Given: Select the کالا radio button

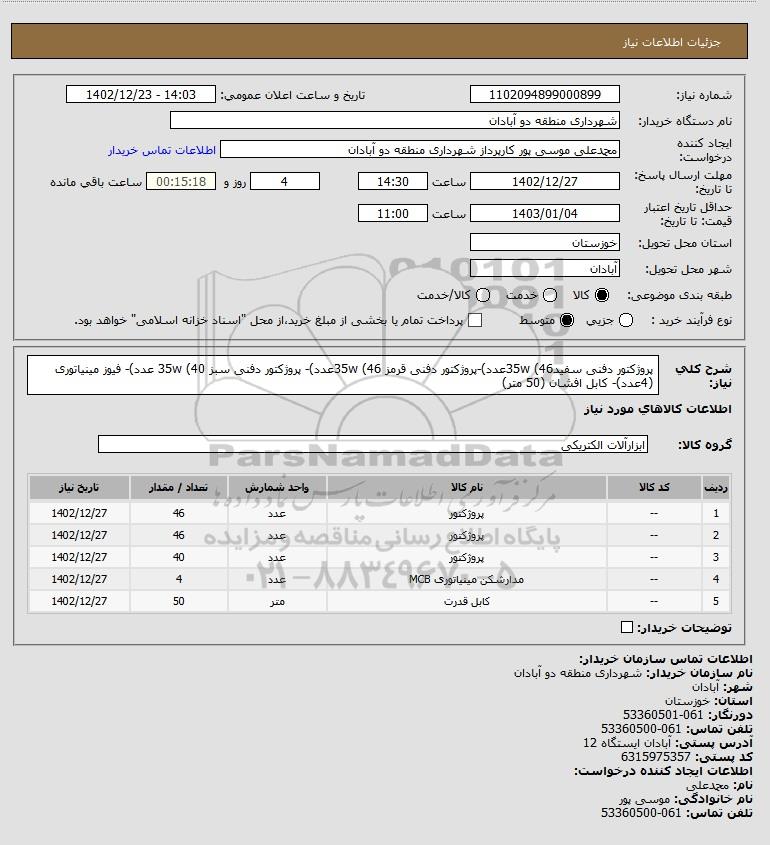Looking at the screenshot, I should (x=601, y=295).
